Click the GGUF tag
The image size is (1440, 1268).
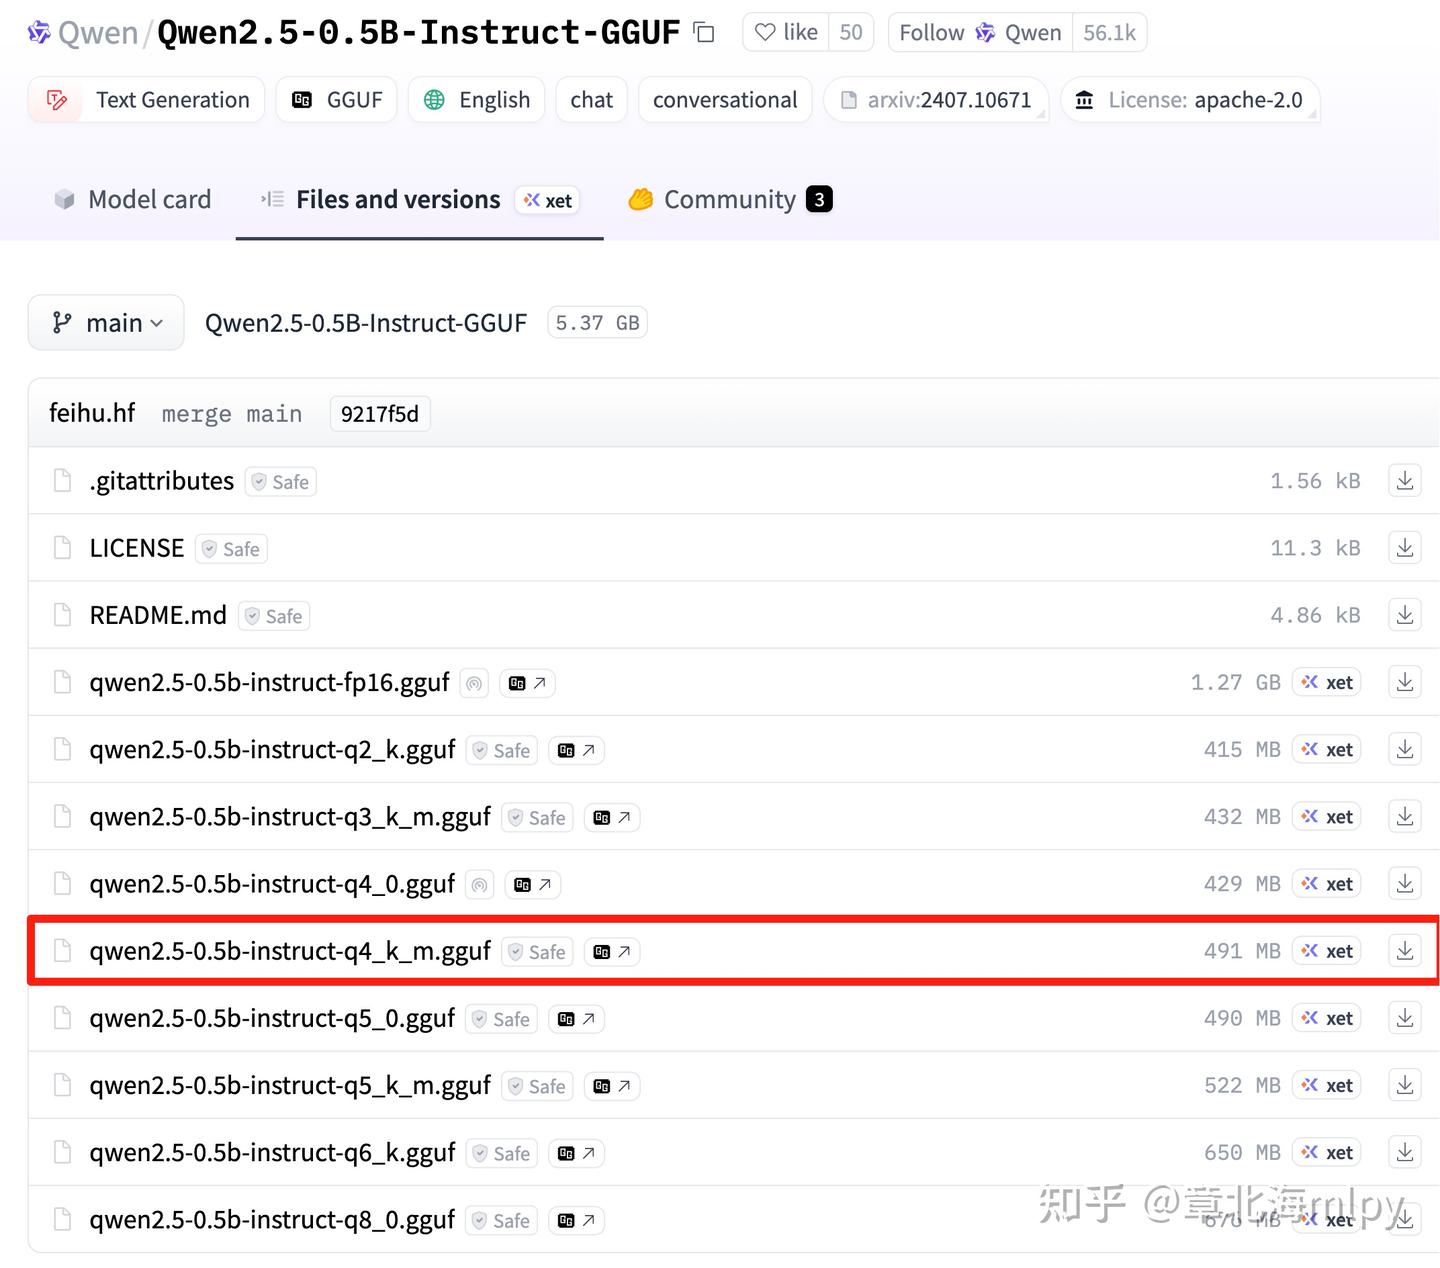(337, 100)
